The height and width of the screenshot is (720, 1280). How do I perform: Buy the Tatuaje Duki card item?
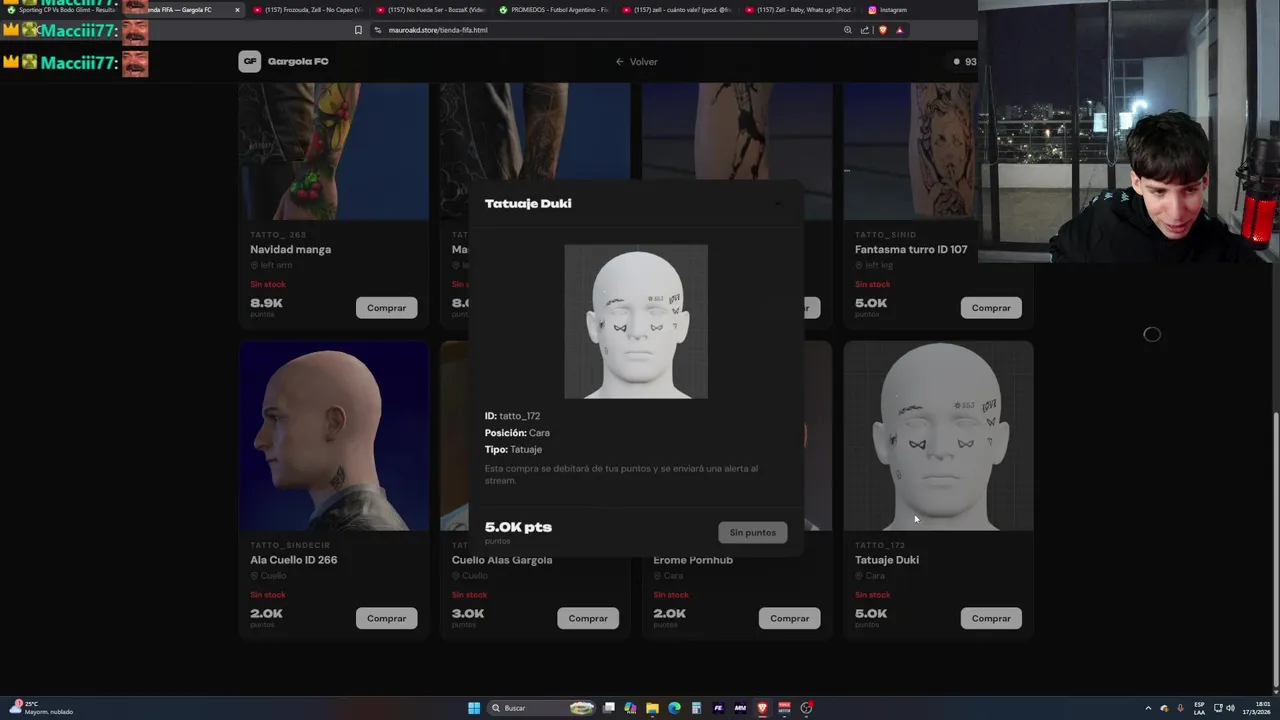coord(991,618)
